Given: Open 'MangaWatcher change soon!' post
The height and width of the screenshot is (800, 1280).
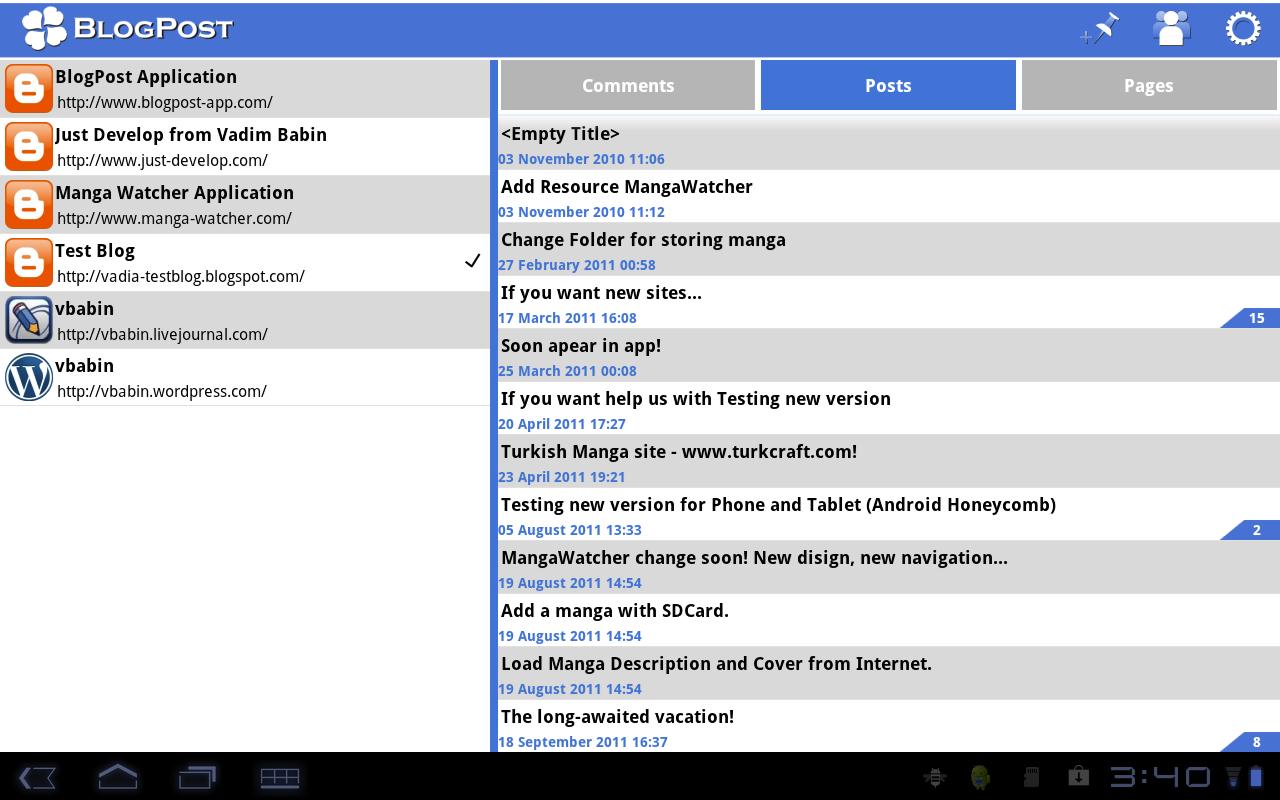Looking at the screenshot, I should [x=889, y=567].
